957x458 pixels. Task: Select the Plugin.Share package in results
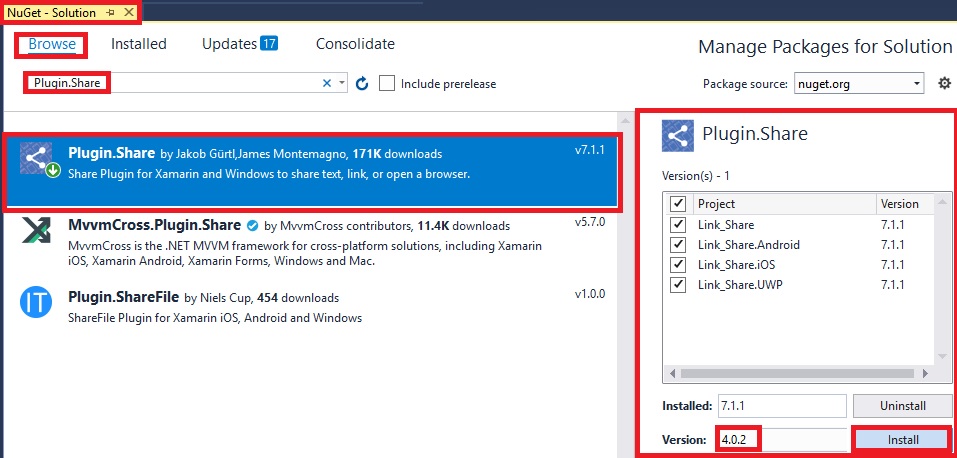[x=311, y=172]
